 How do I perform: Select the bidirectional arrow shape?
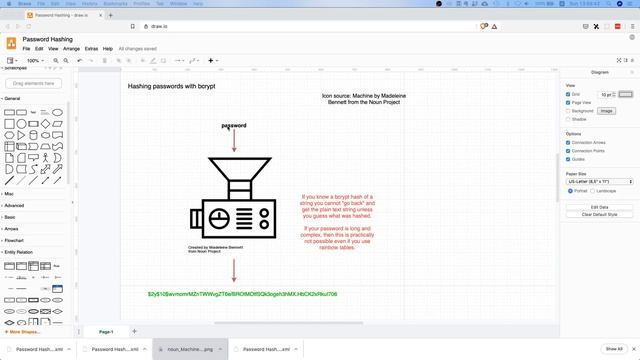tap(45, 169)
